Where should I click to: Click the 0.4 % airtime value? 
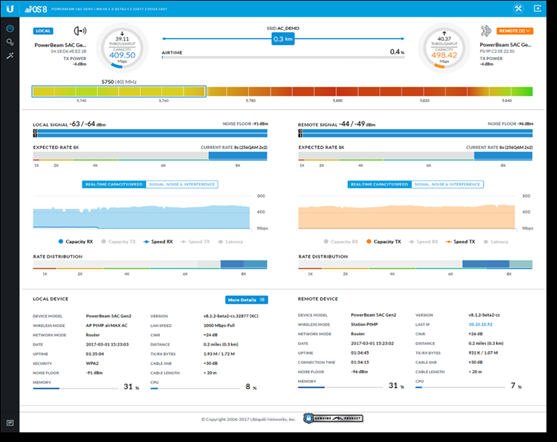pyautogui.click(x=397, y=52)
